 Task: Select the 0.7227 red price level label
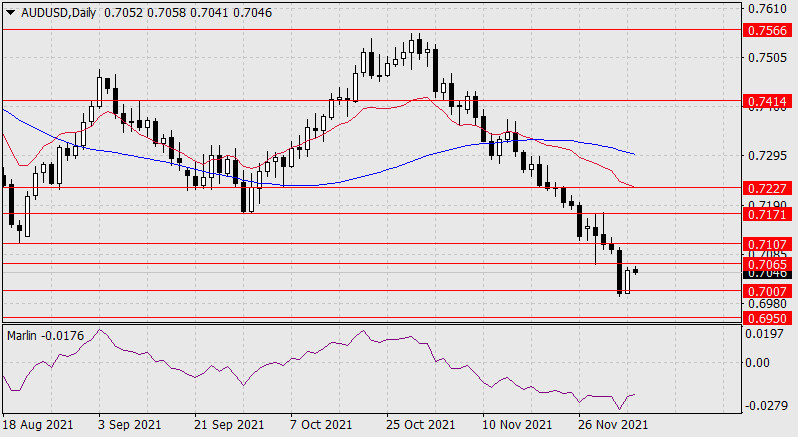click(x=767, y=188)
